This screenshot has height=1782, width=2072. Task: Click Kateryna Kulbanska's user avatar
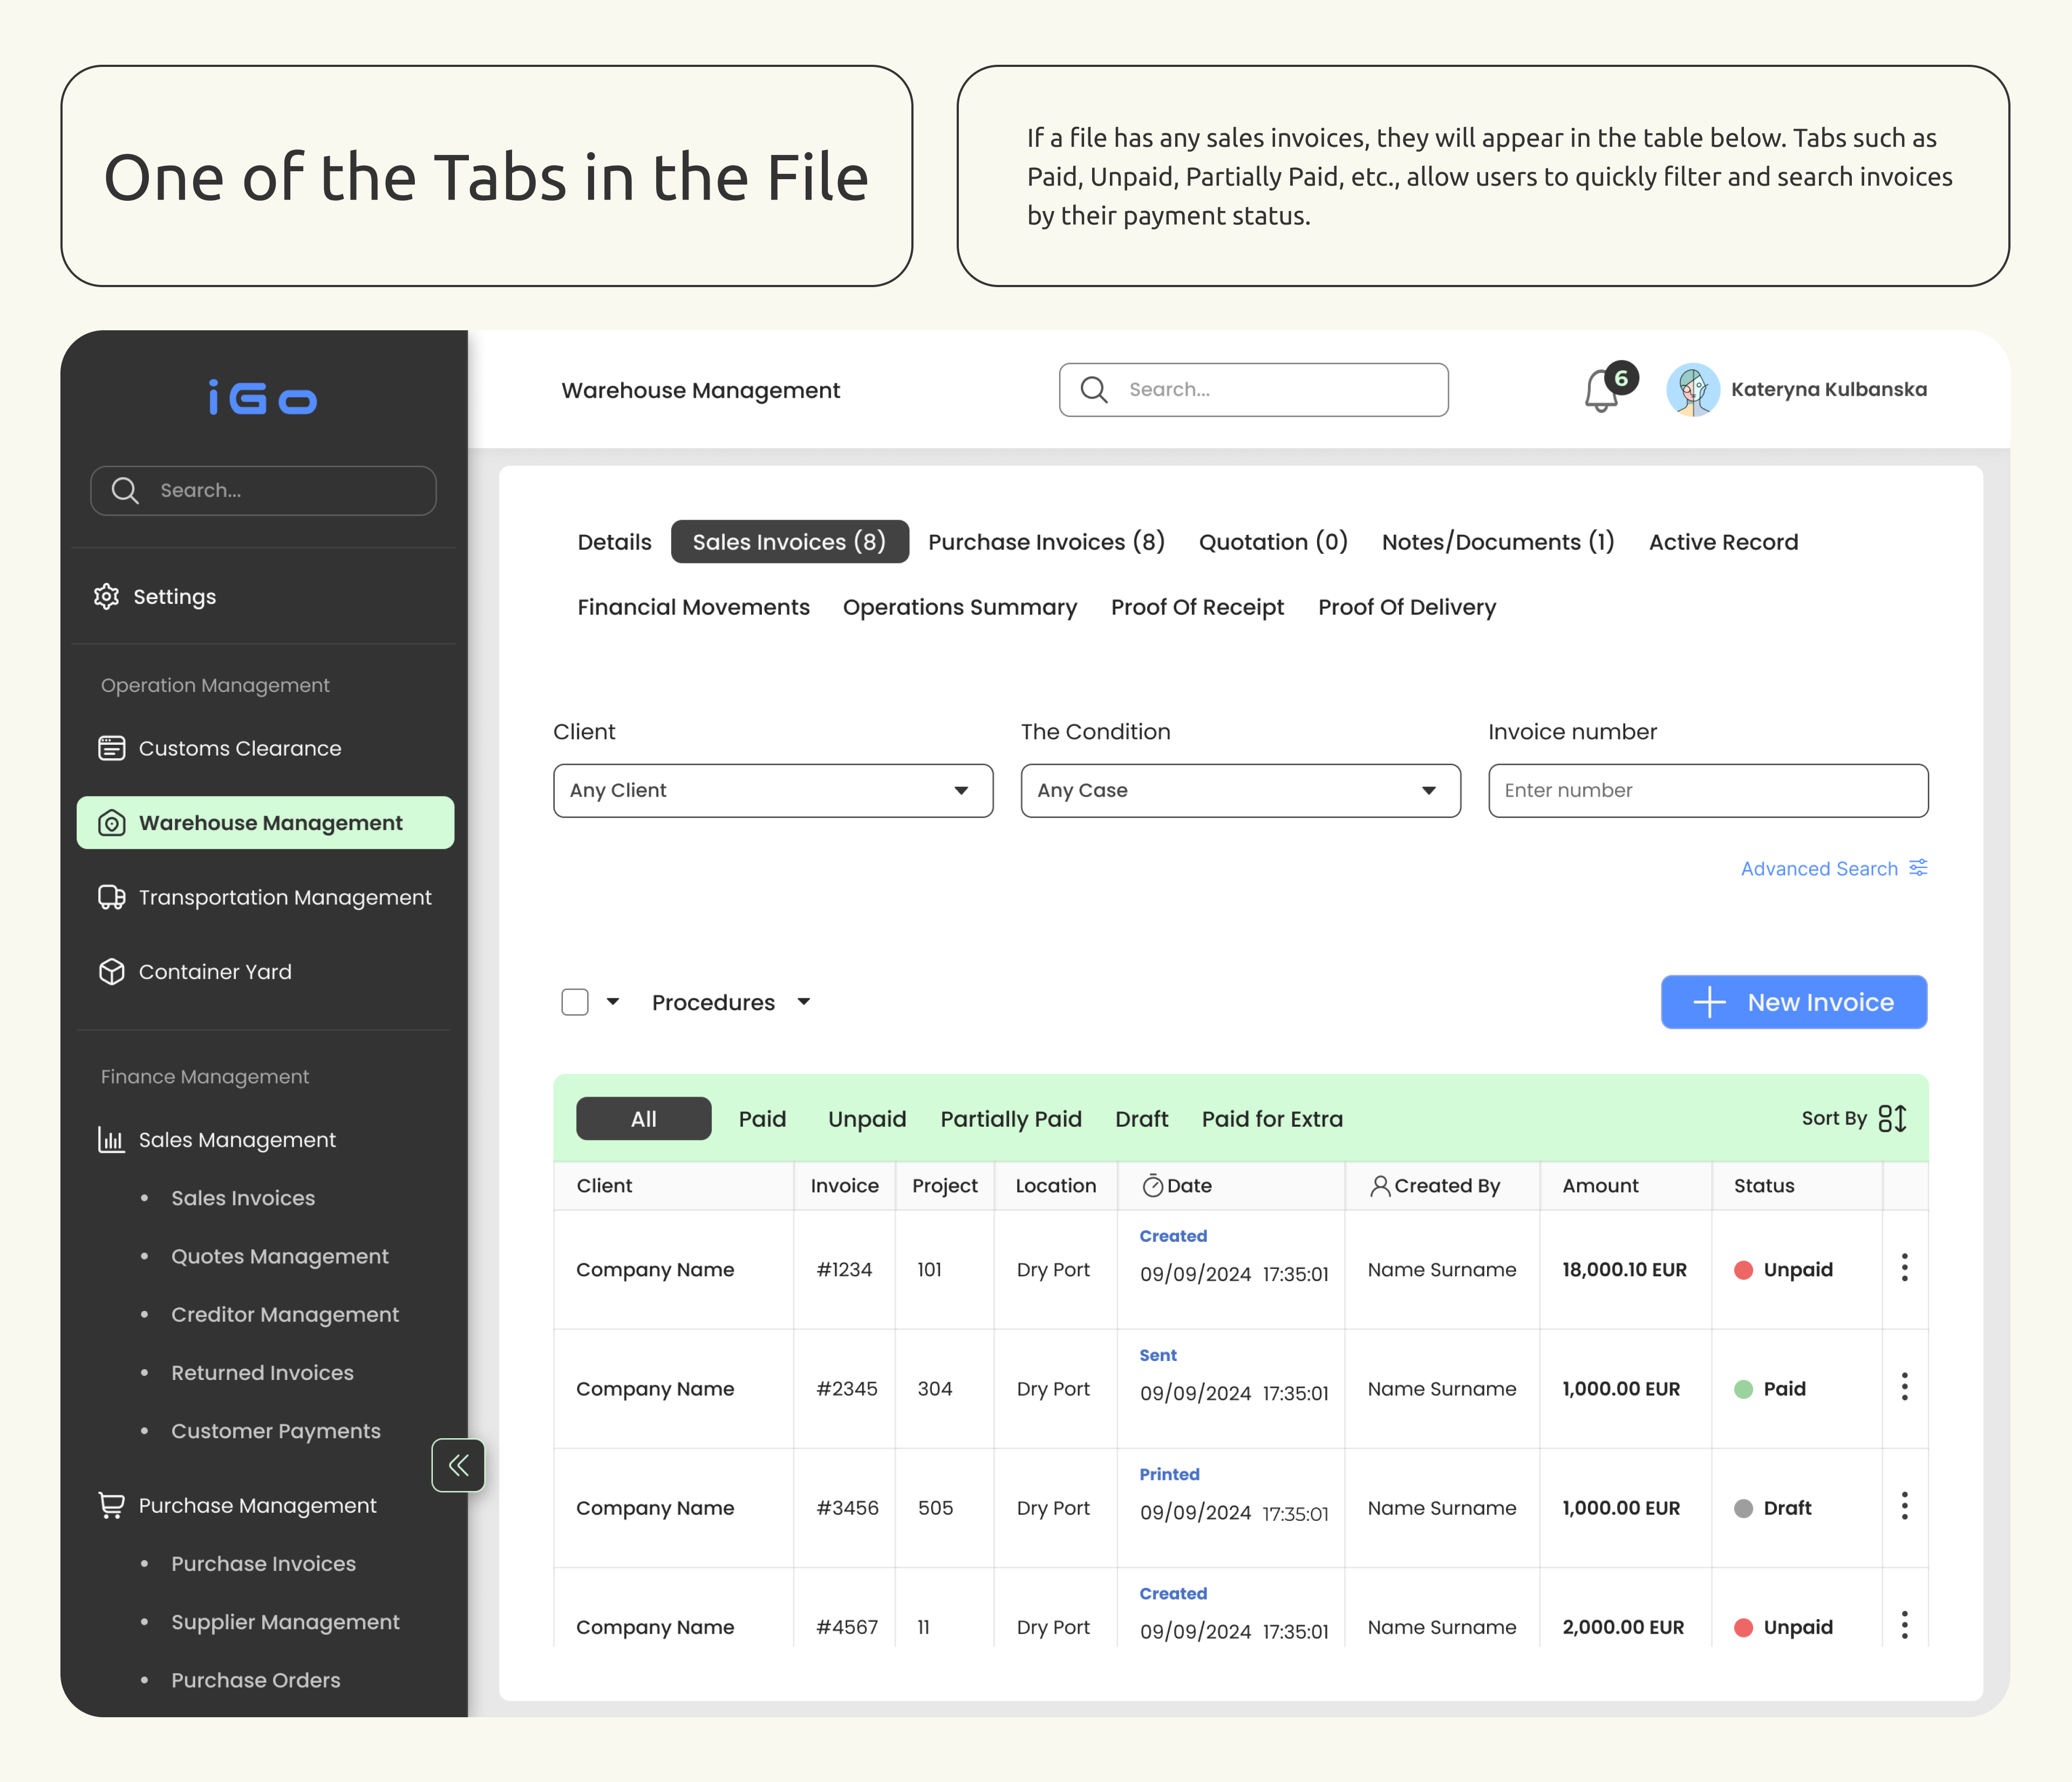click(x=1692, y=389)
